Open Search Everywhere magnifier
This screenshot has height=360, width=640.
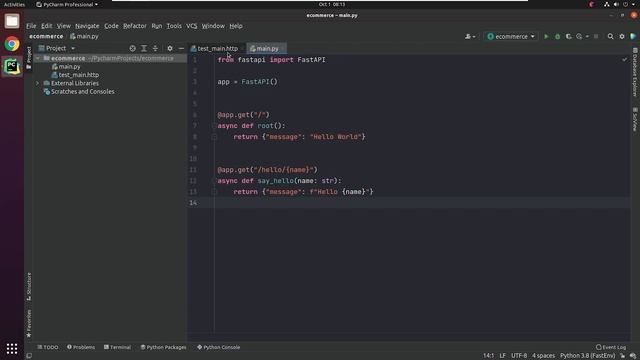click(610, 36)
